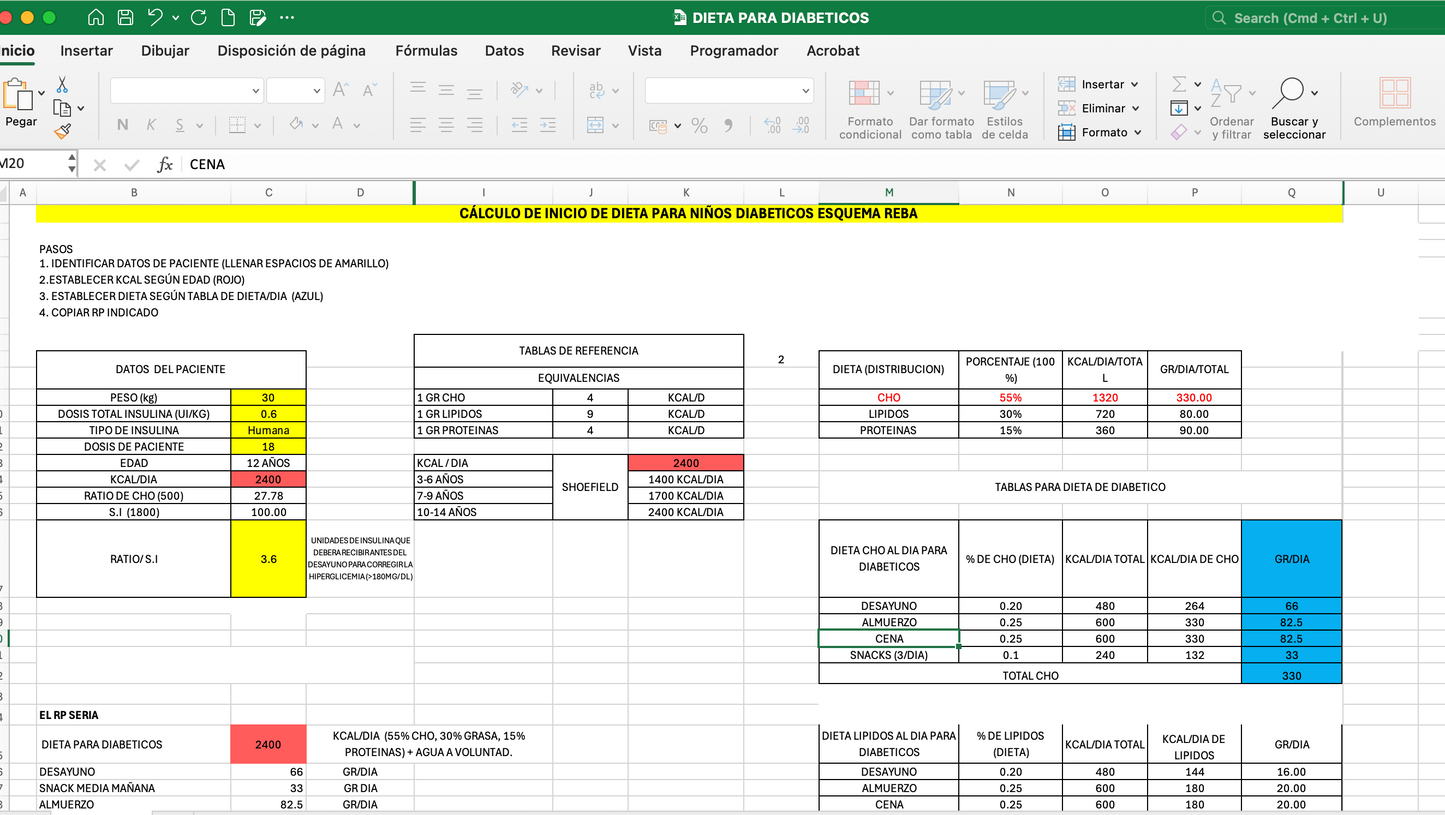Screen dimensions: 1445x815
Task: Open the font name dropdown
Action: tap(256, 91)
